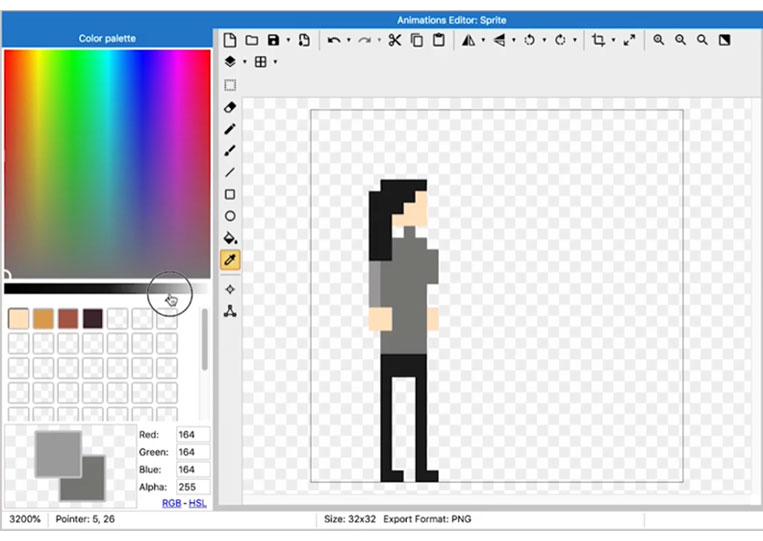Click the Crop icon
Image resolution: width=763 pixels, height=541 pixels.
coord(599,40)
